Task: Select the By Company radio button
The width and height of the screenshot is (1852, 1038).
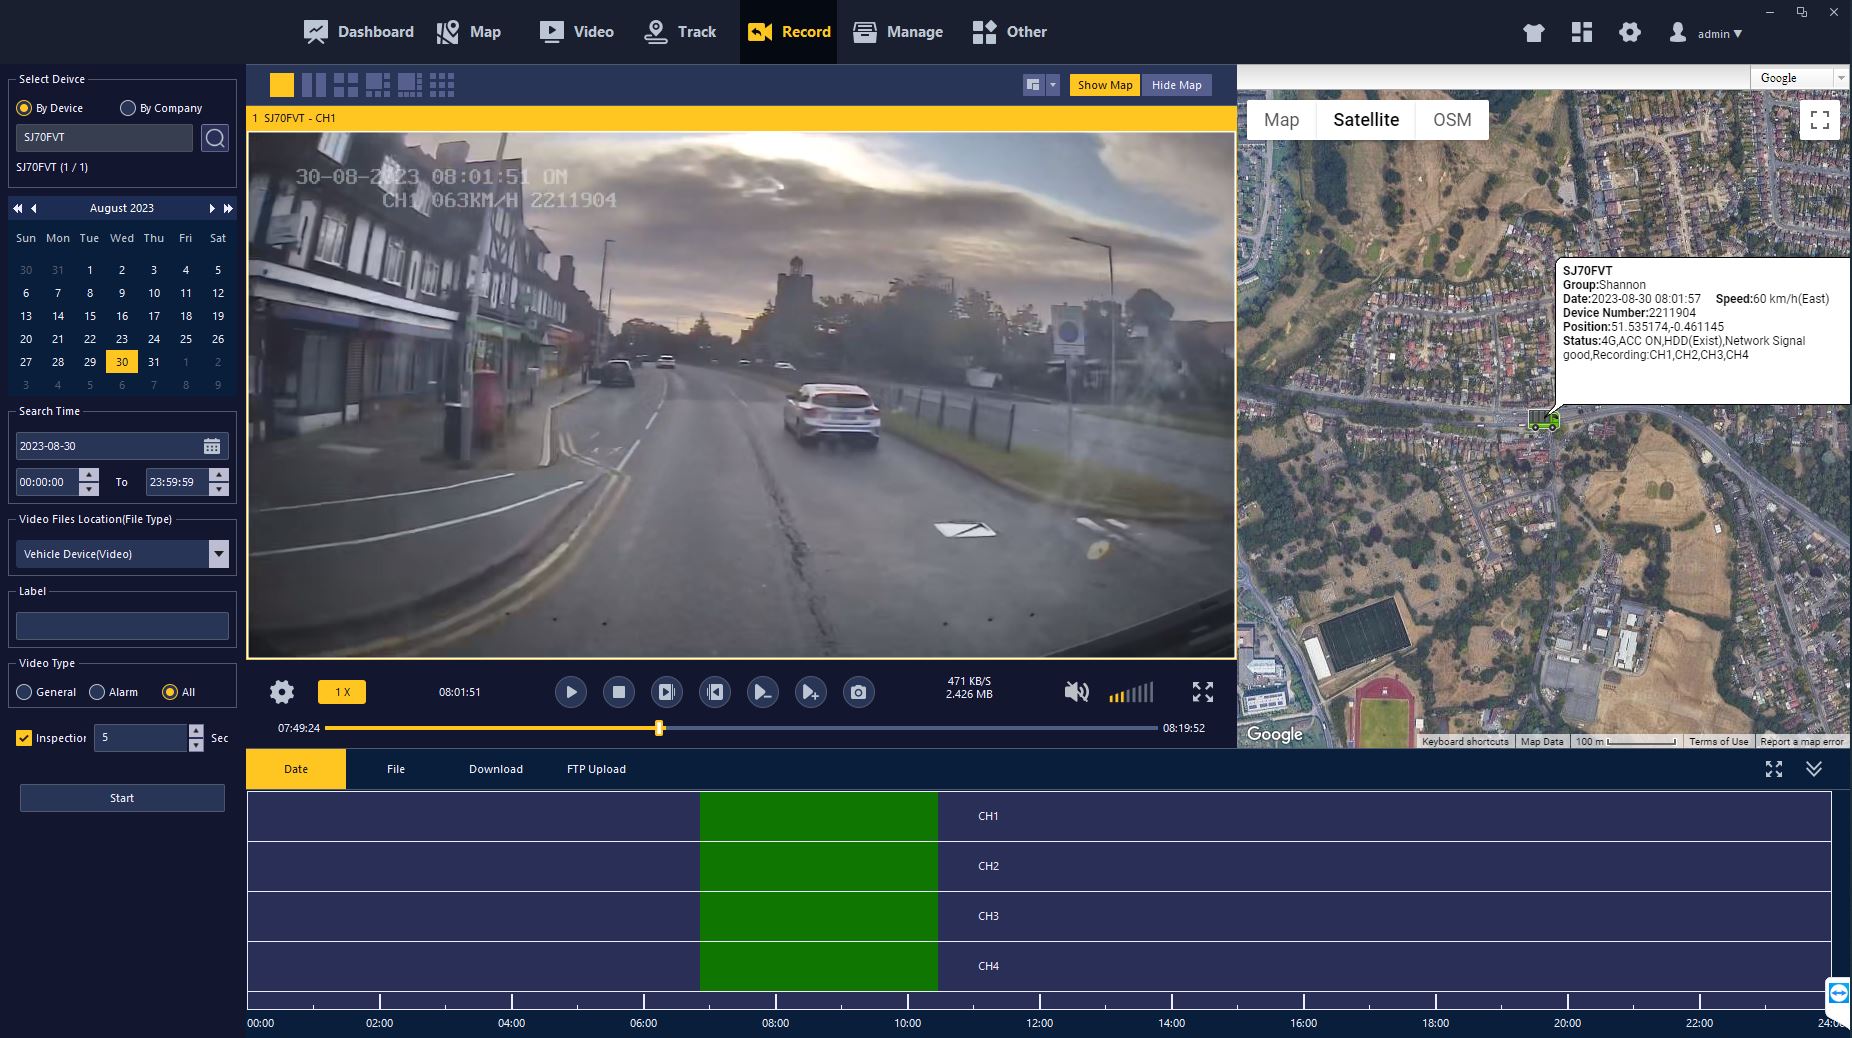Action: 128,108
